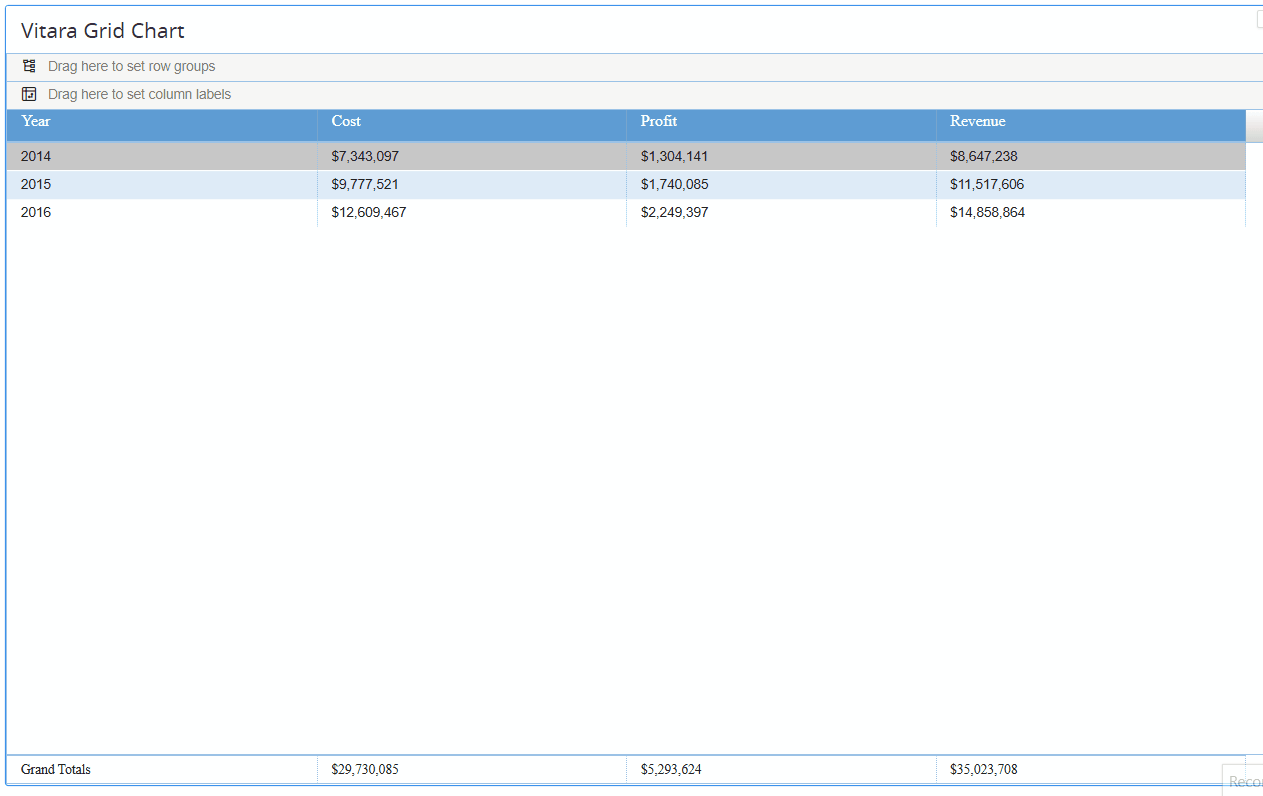Click the row groups icon
This screenshot has width=1263, height=796.
pos(29,66)
